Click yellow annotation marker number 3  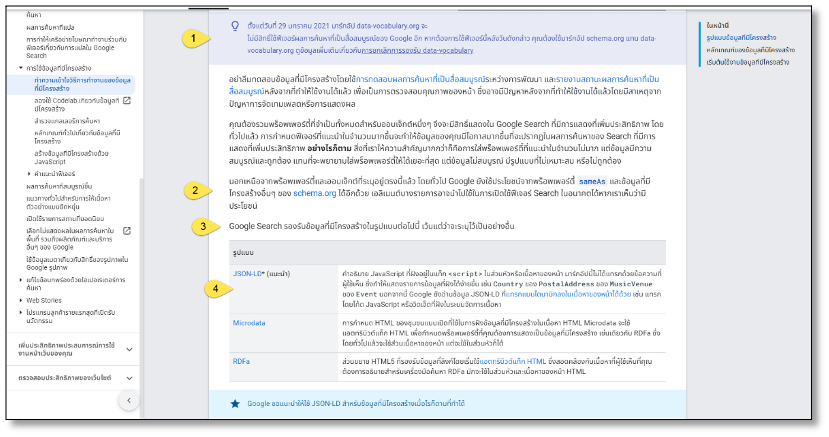pyautogui.click(x=203, y=226)
